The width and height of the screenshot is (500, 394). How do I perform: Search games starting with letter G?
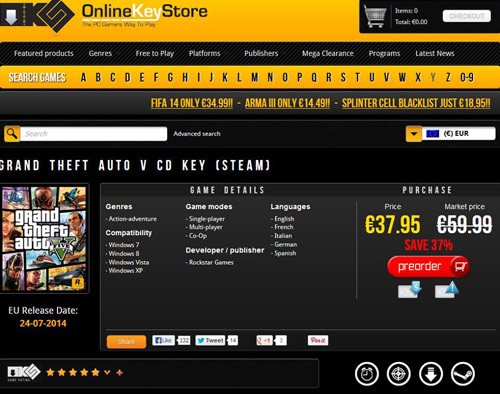click(x=170, y=78)
